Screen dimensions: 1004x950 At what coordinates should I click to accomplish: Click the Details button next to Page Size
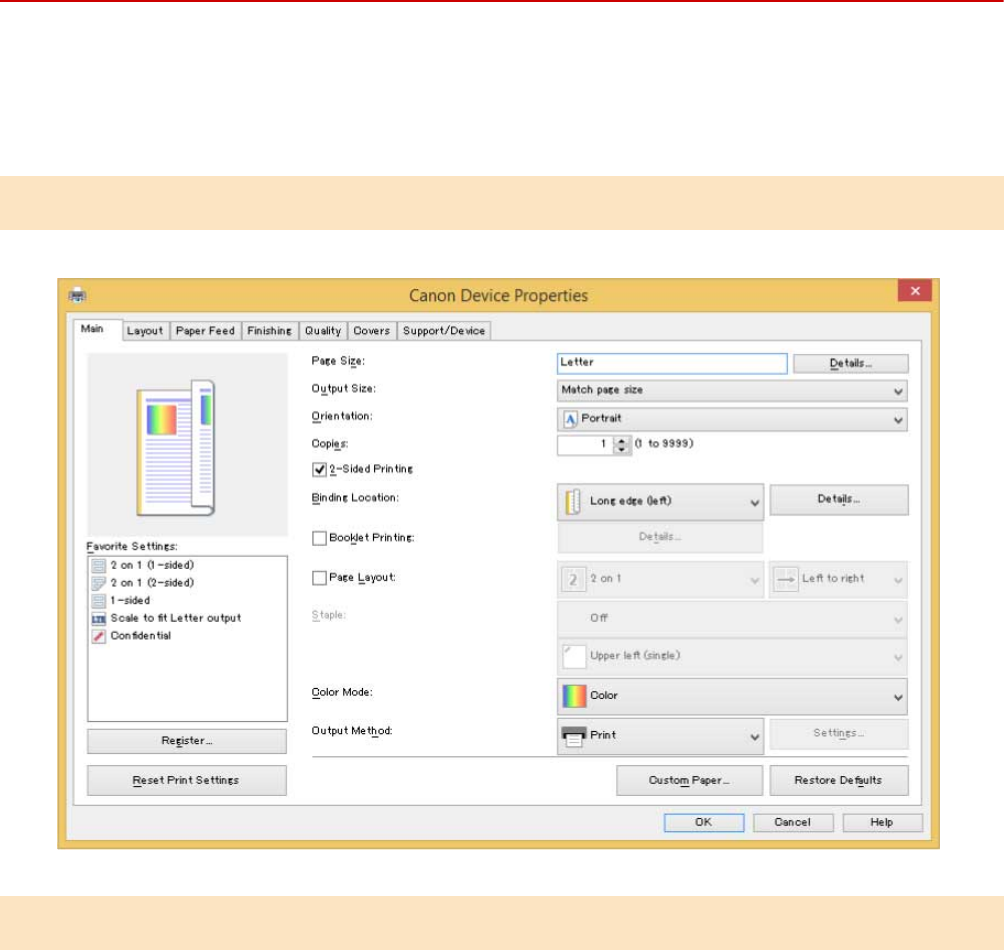point(850,364)
